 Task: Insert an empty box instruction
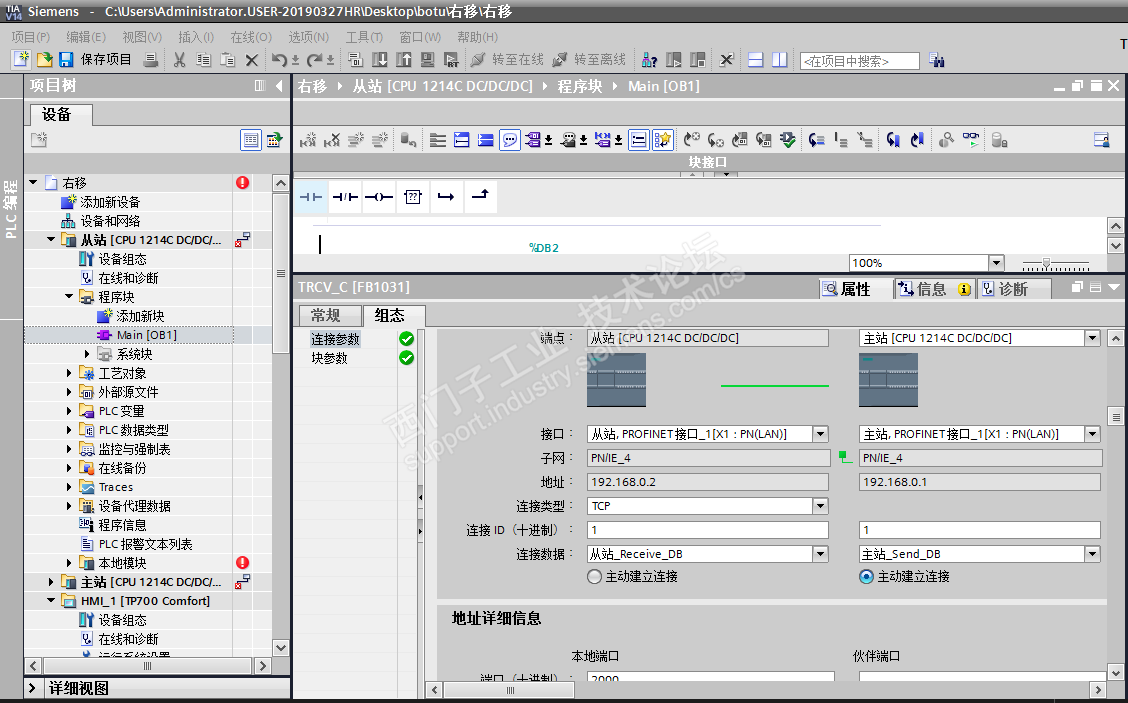[x=413, y=197]
